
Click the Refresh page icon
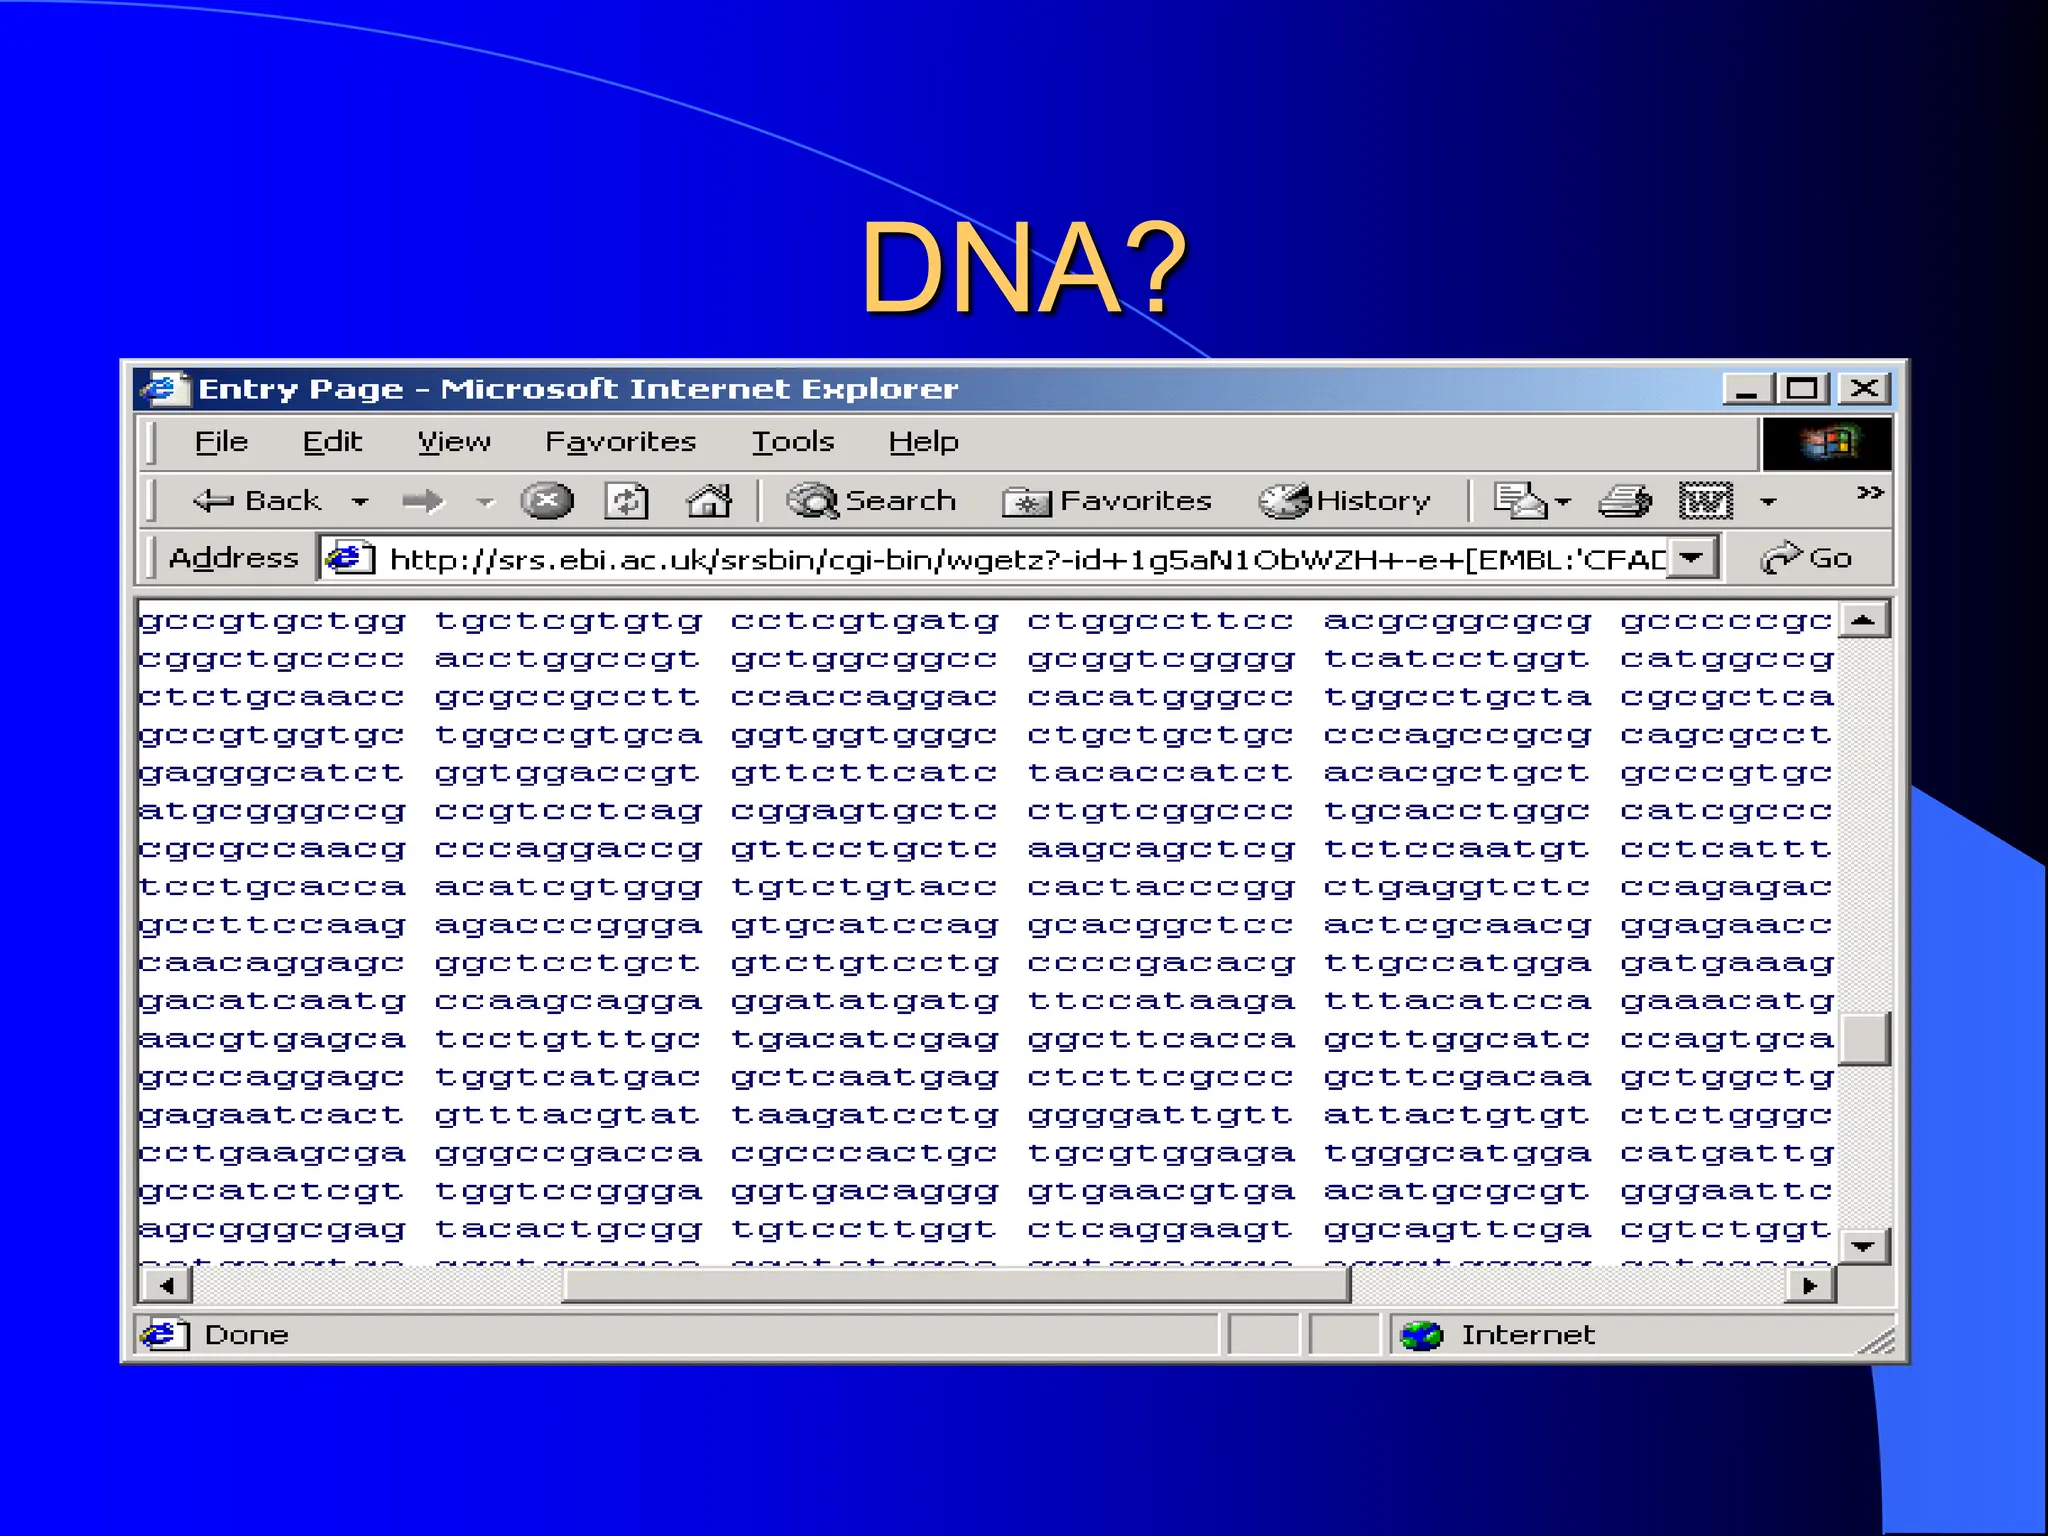point(627,500)
